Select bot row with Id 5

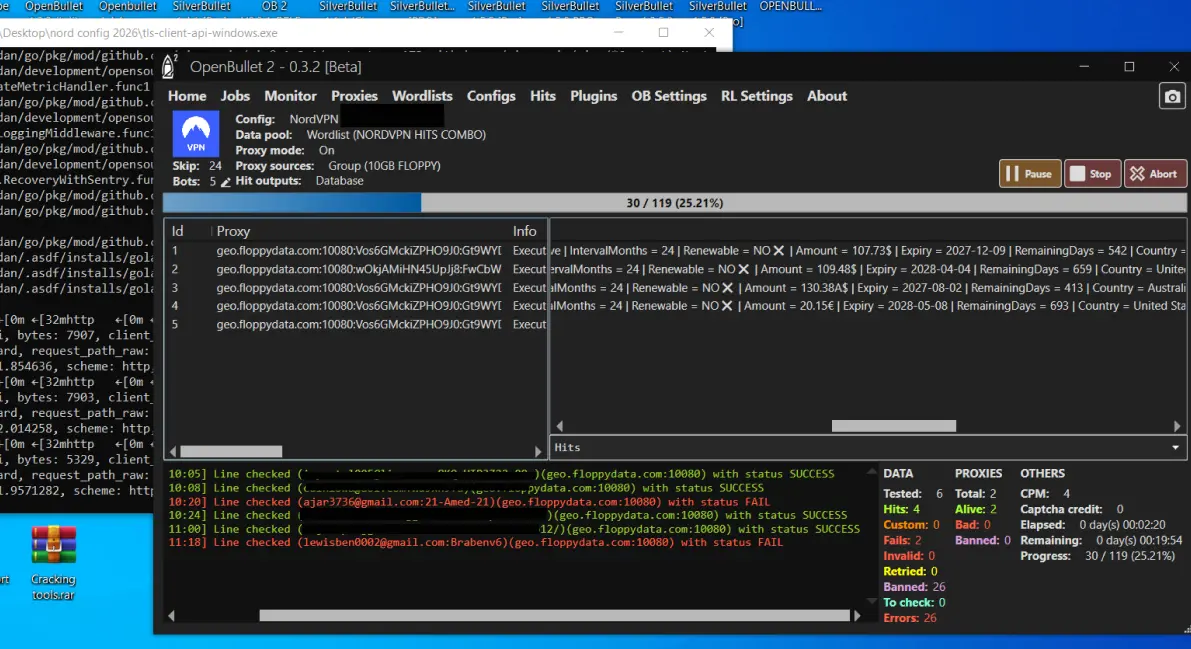pyautogui.click(x=356, y=324)
